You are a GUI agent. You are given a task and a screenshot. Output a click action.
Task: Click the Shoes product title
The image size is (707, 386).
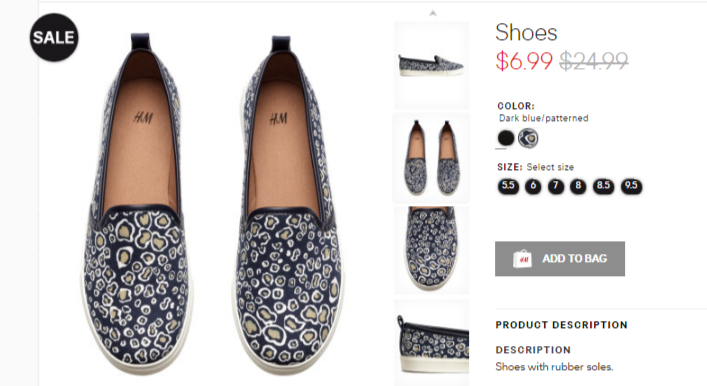[526, 32]
